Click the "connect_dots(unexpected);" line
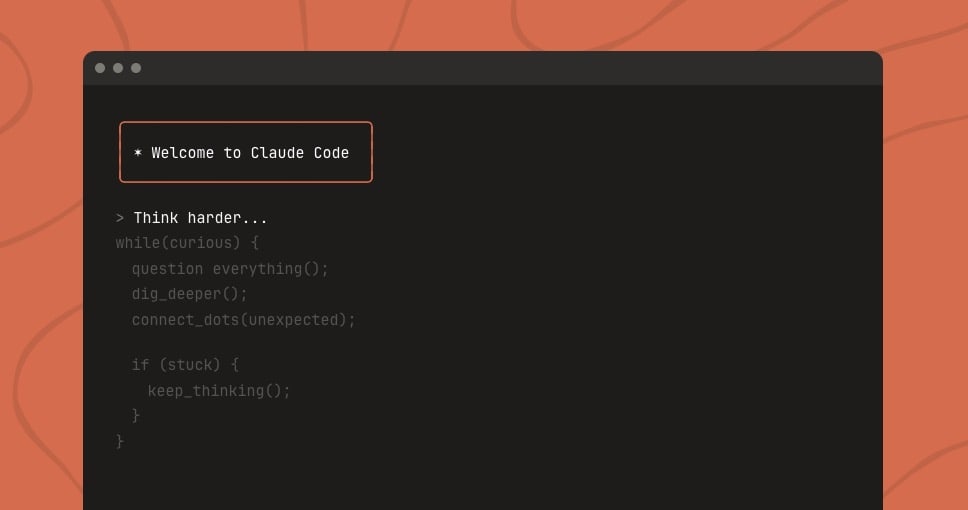Viewport: 968px width, 510px height. tap(243, 320)
